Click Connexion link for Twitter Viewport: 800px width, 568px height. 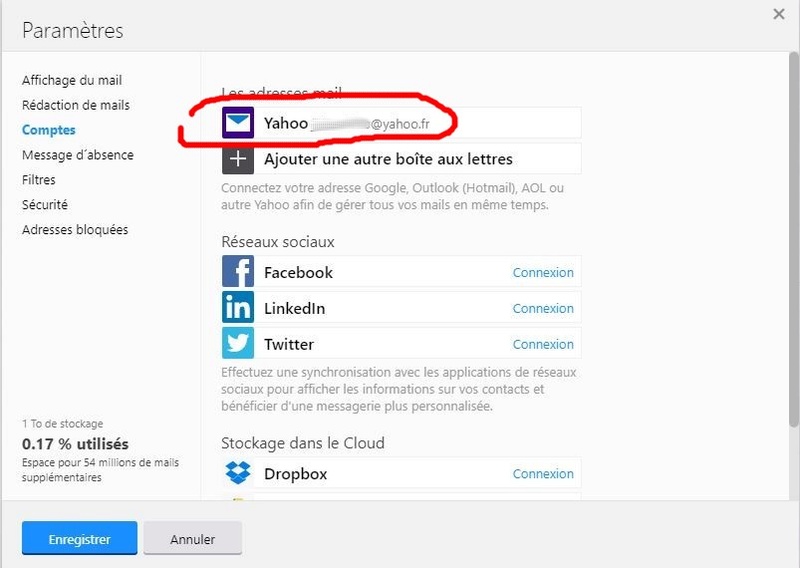coord(543,344)
